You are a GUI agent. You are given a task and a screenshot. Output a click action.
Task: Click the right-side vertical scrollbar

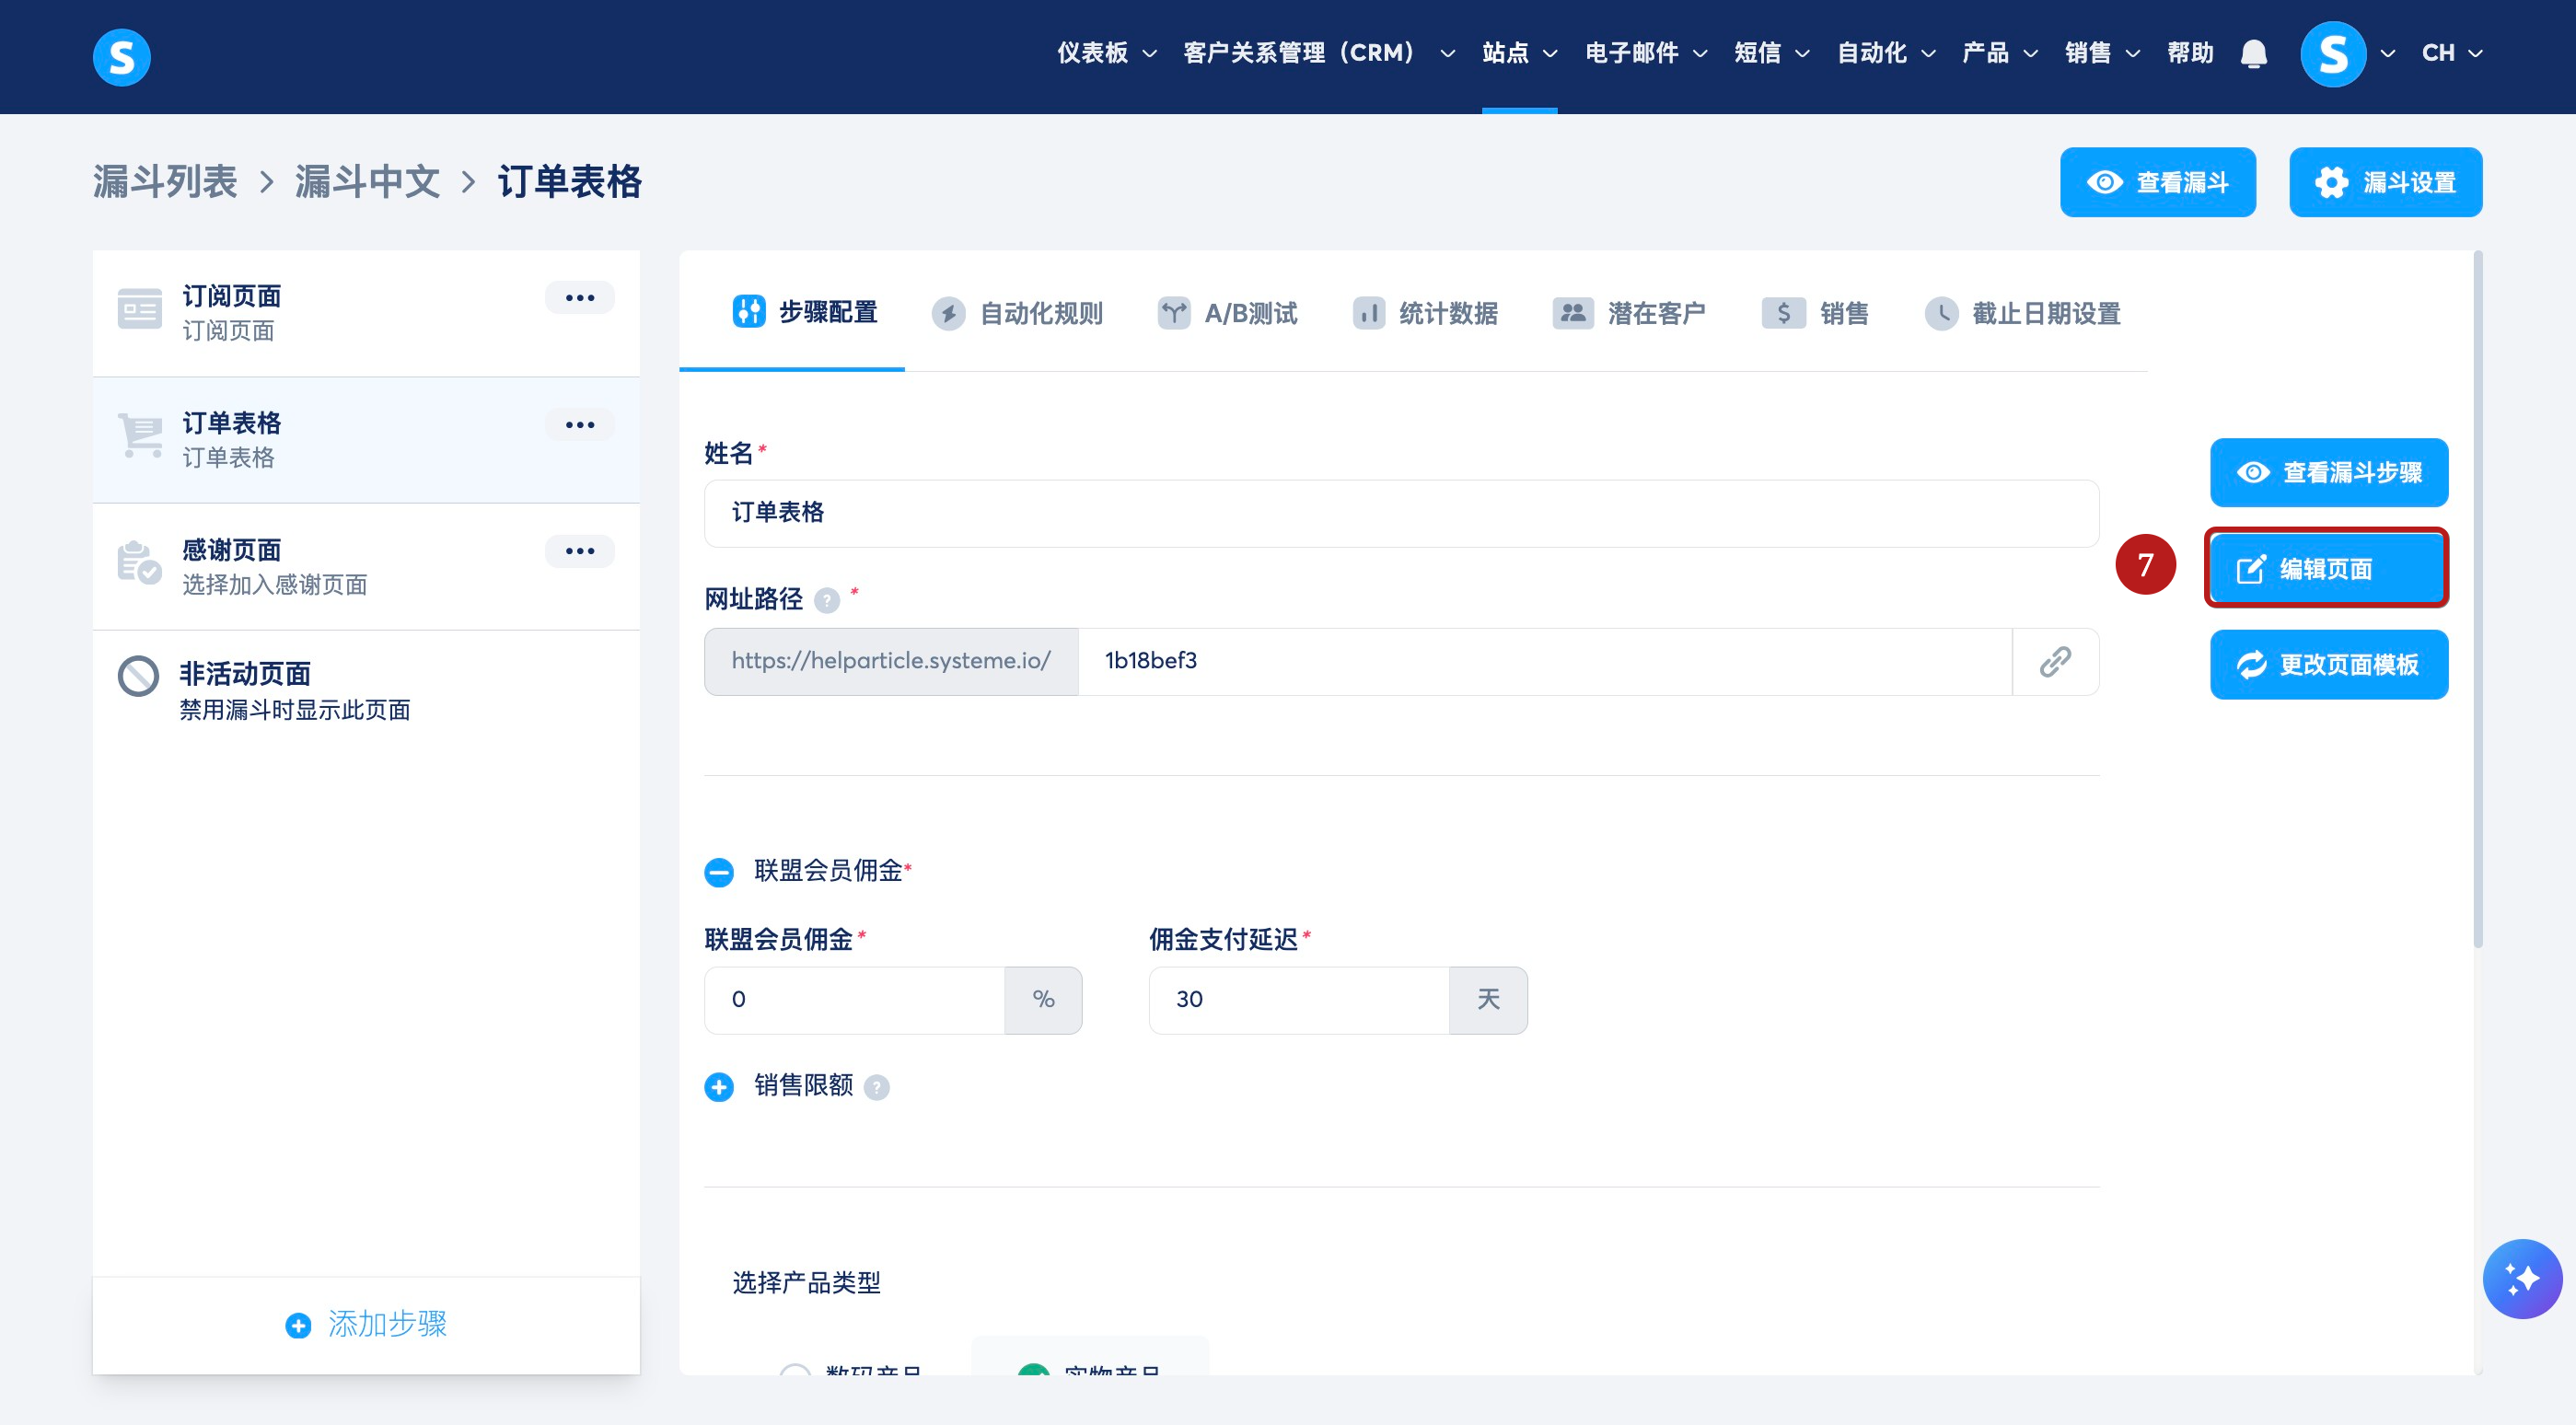pos(2477,600)
